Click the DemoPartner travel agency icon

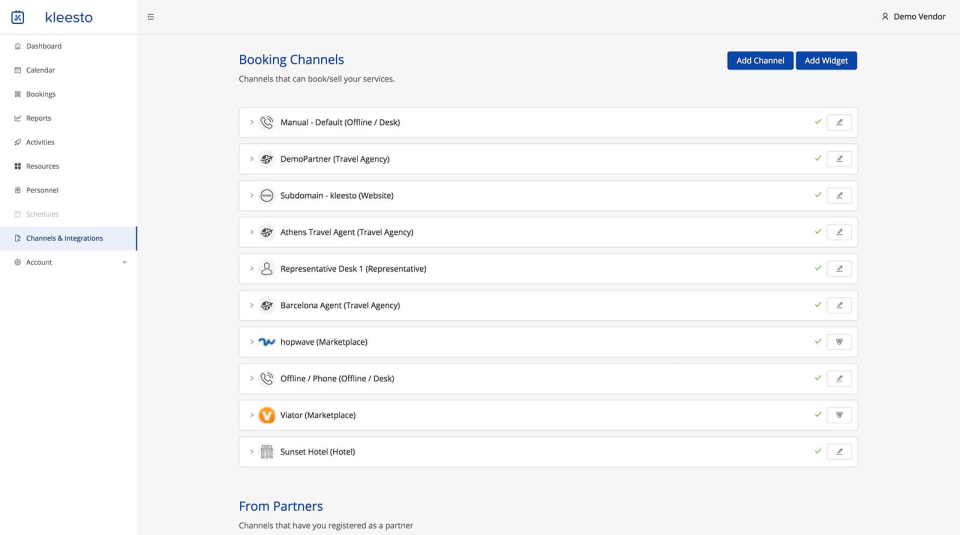tap(266, 159)
